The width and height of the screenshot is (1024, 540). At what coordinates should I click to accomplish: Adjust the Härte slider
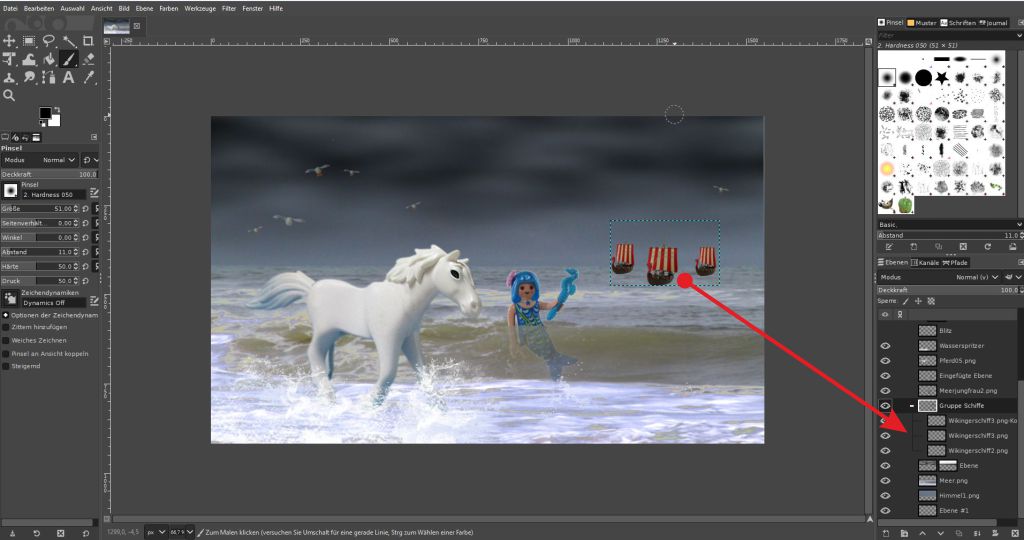click(39, 266)
